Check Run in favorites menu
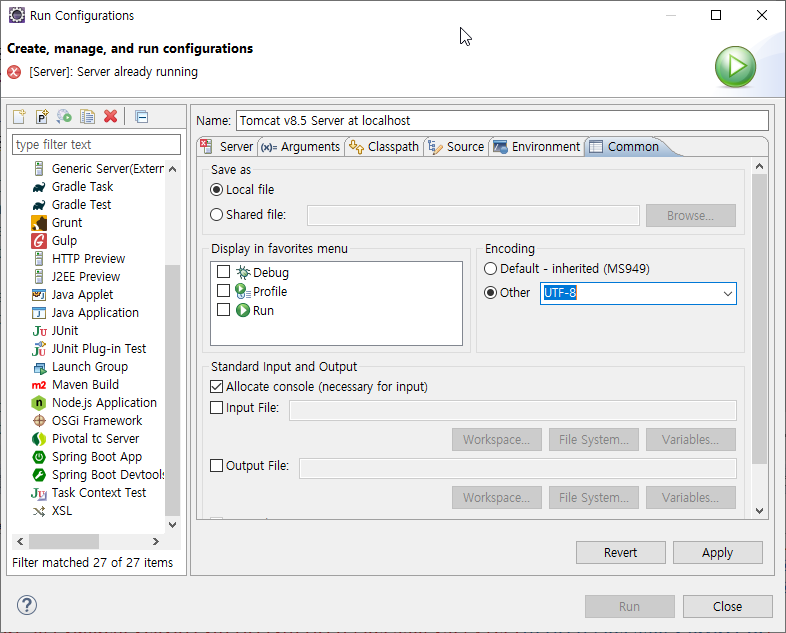The height and width of the screenshot is (633, 786). tap(224, 310)
